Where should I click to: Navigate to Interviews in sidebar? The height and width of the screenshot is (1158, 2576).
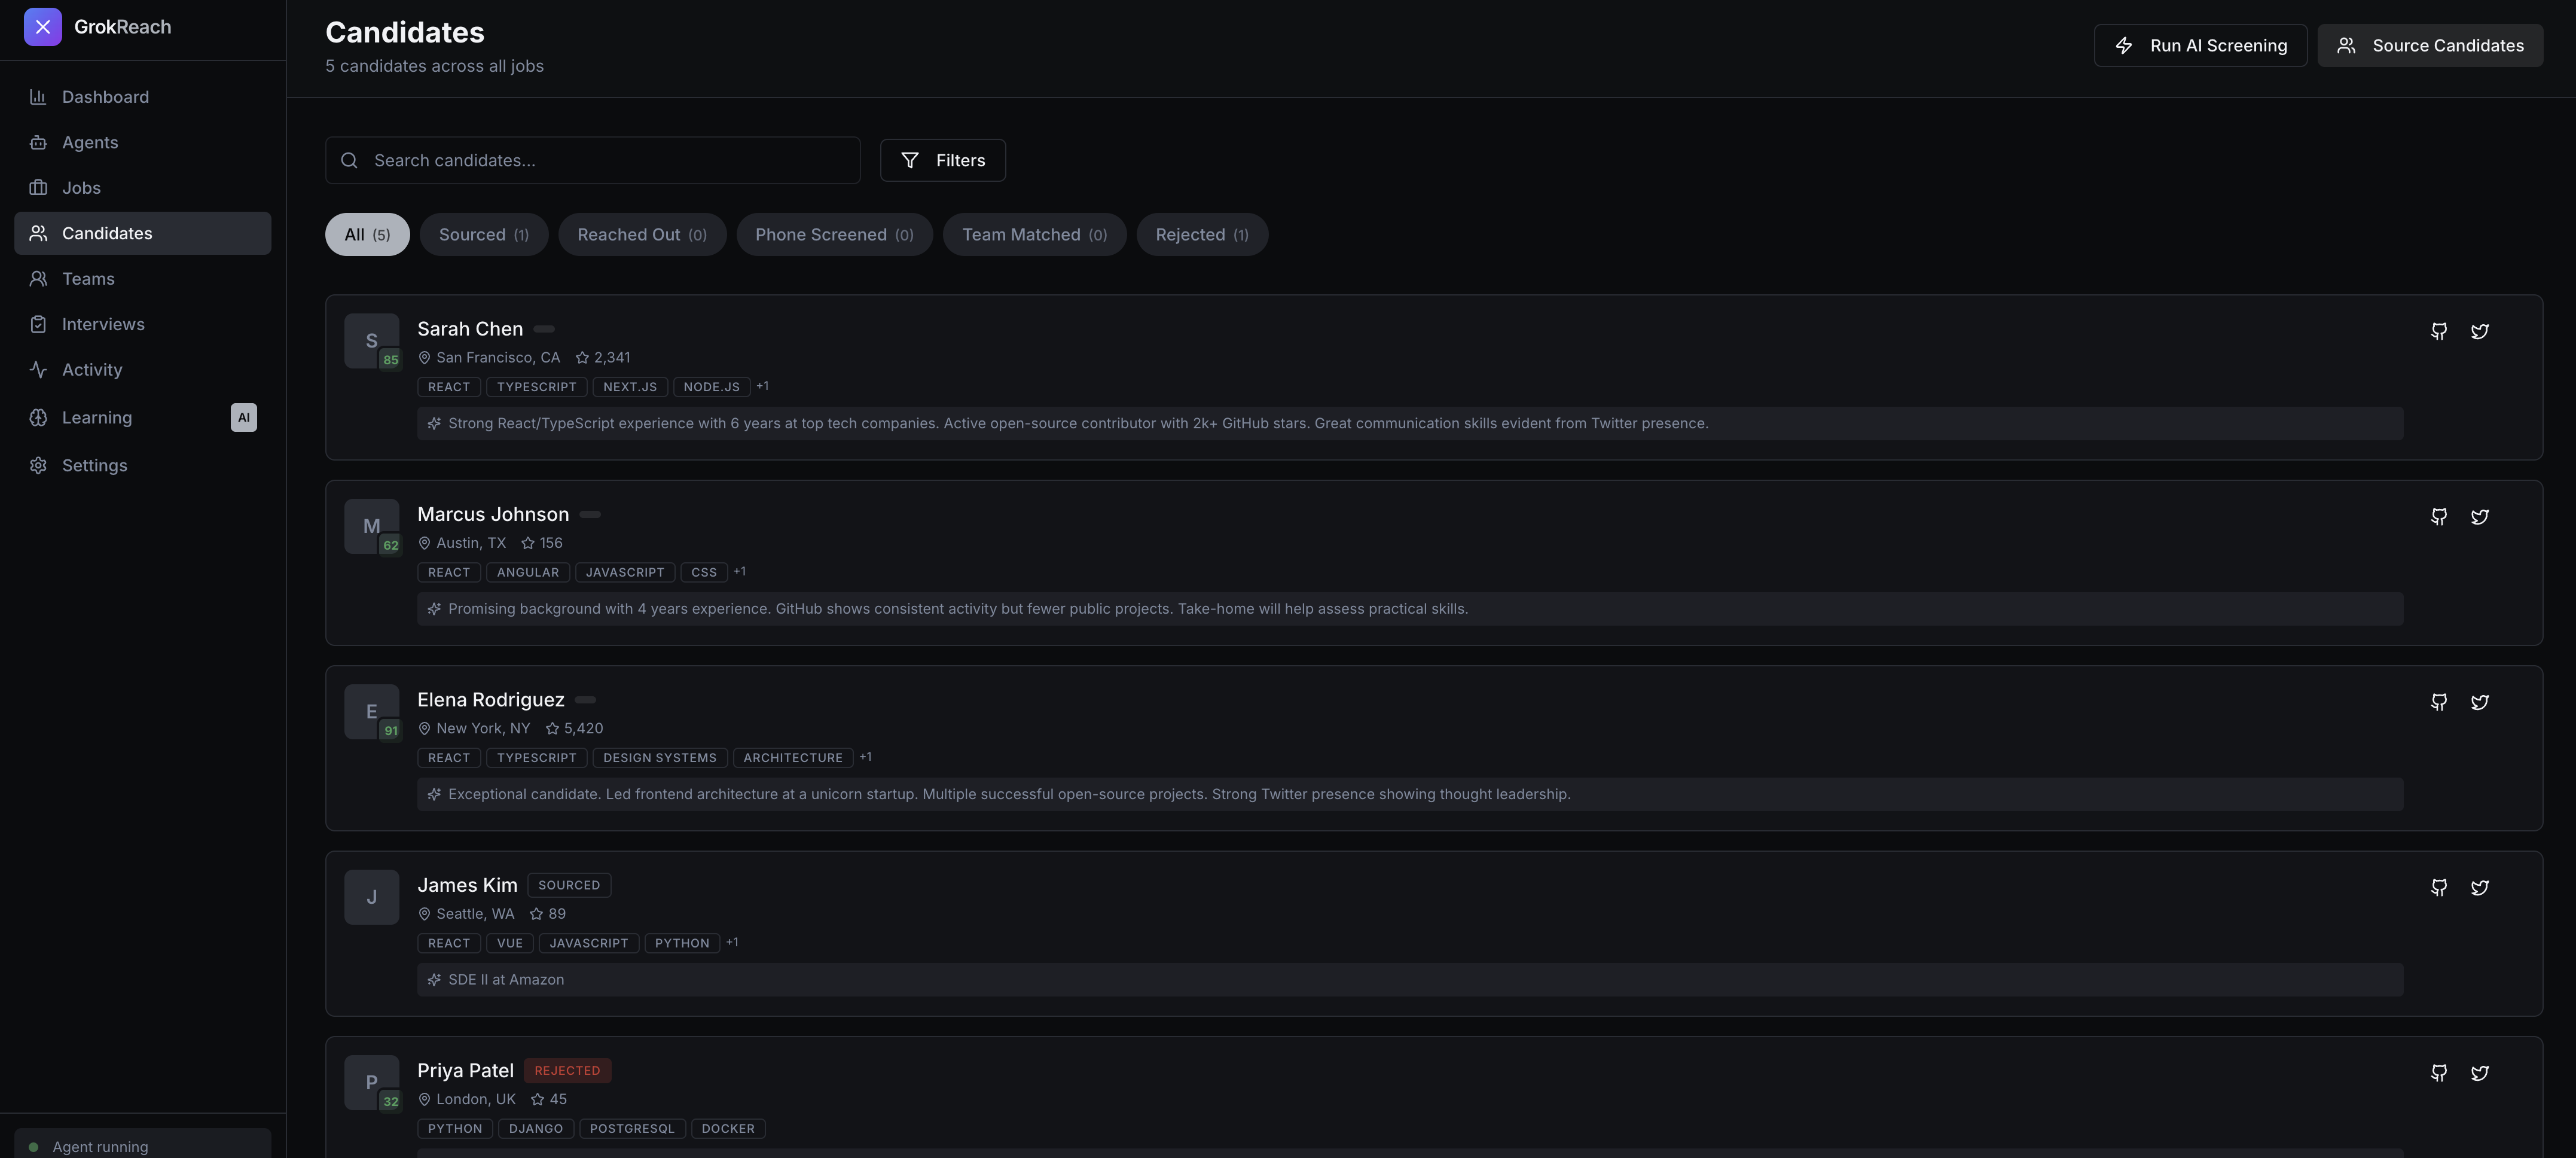102,324
